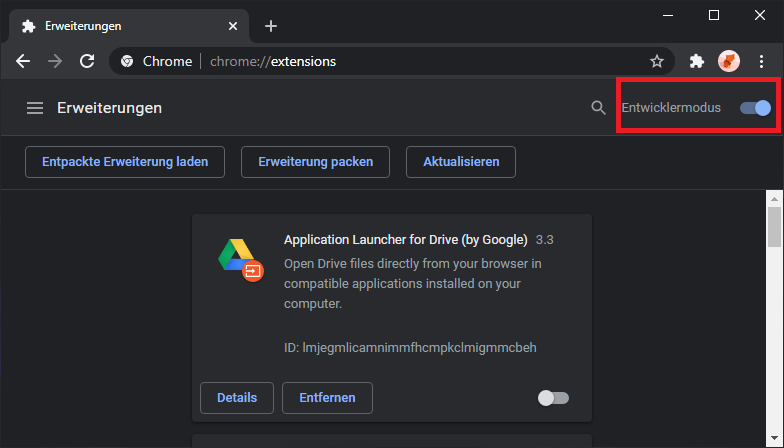Open the Extensions puzzle icon in toolbar
Screen dimensions: 784x448
coord(697,61)
